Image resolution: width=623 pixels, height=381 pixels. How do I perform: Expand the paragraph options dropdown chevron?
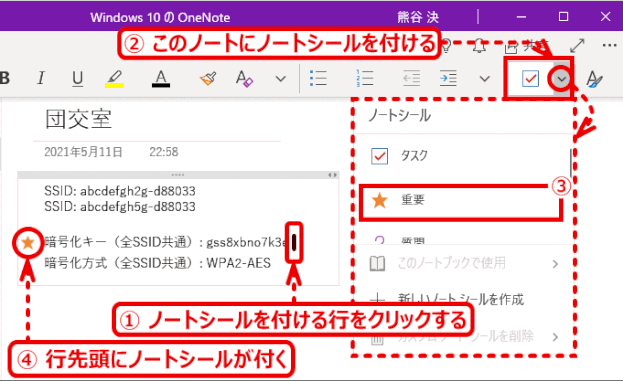tap(484, 79)
